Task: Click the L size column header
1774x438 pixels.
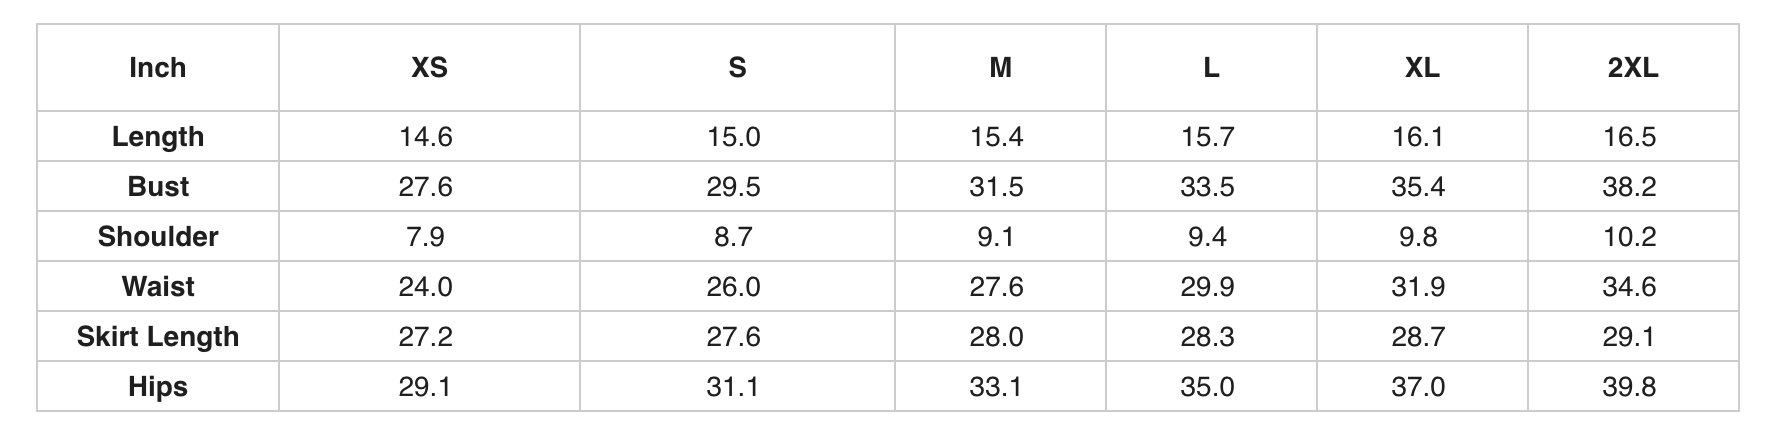Action: 1211,68
